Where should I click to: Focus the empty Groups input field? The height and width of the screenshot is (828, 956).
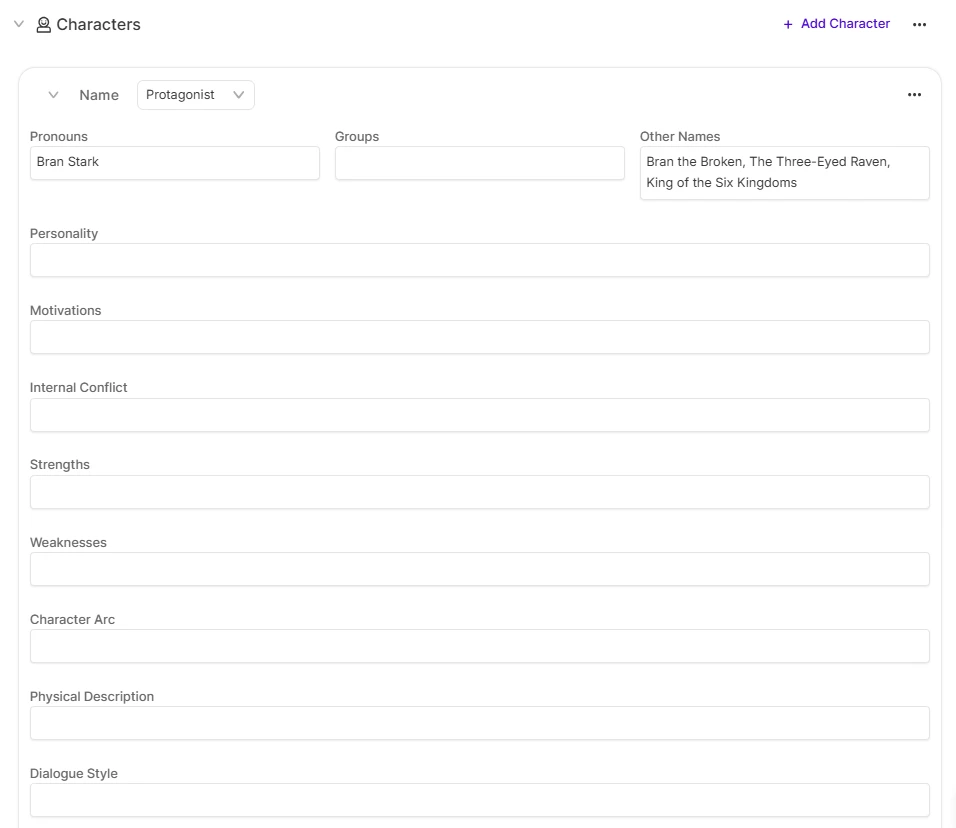pyautogui.click(x=479, y=163)
